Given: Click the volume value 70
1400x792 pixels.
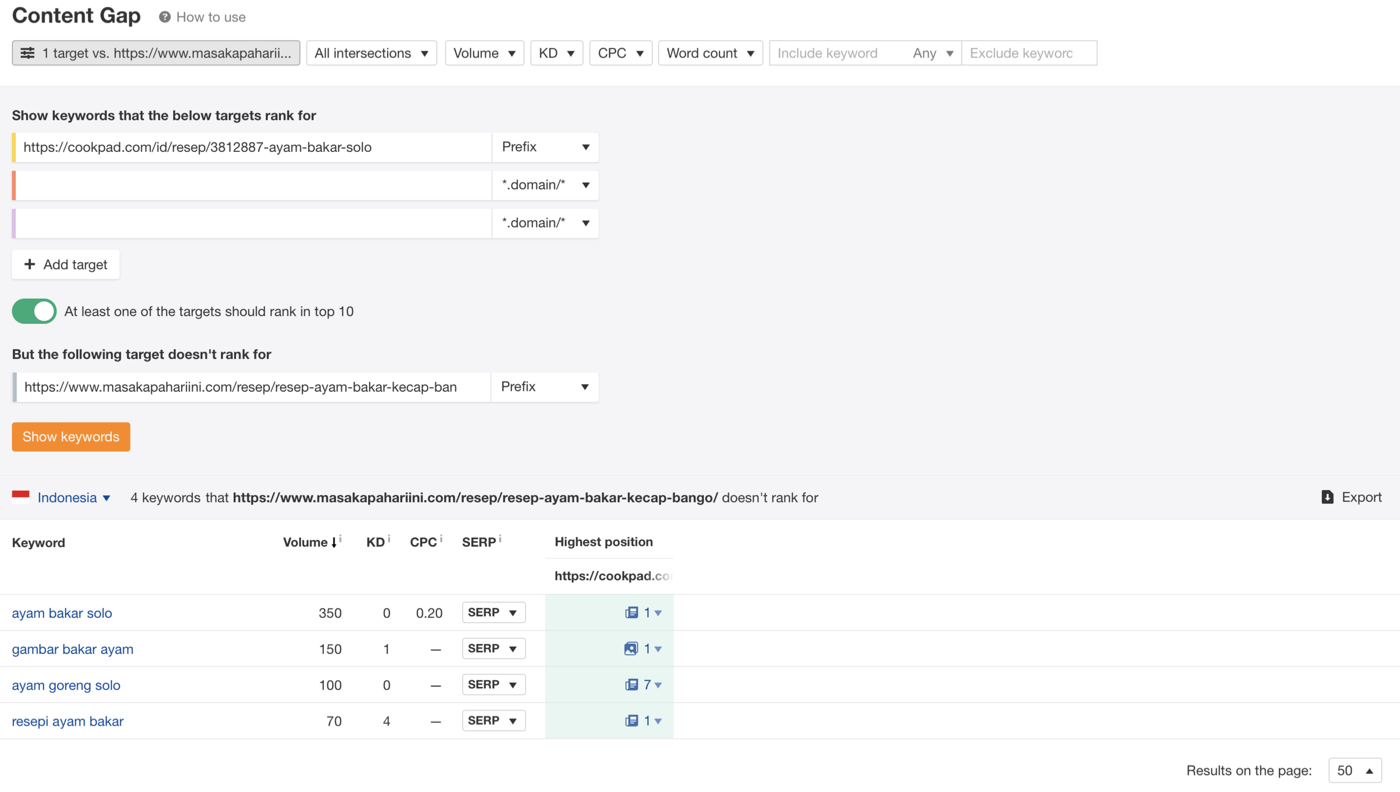Looking at the screenshot, I should [334, 721].
